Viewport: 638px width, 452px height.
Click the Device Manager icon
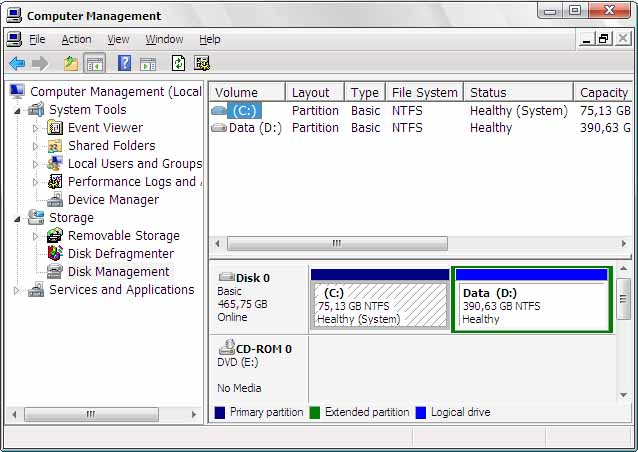pos(55,199)
